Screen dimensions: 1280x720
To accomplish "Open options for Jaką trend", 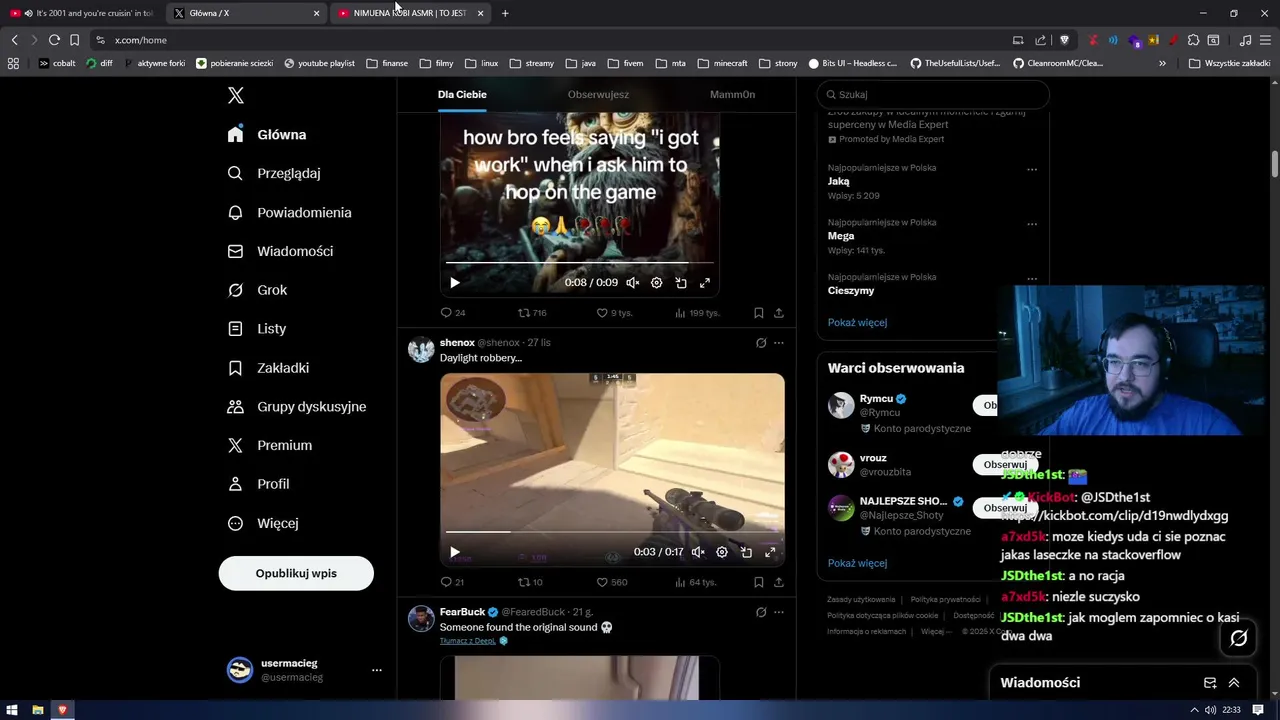I will click(1032, 169).
